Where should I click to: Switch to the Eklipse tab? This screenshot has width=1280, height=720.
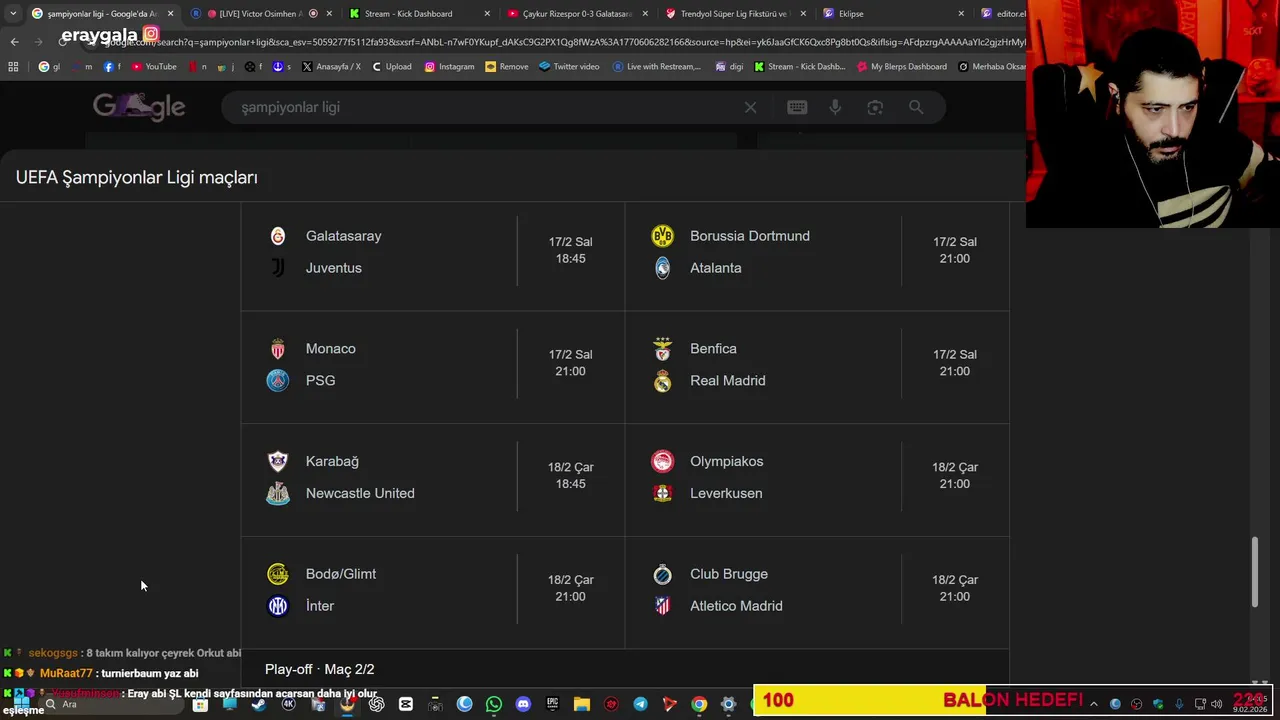click(x=892, y=14)
